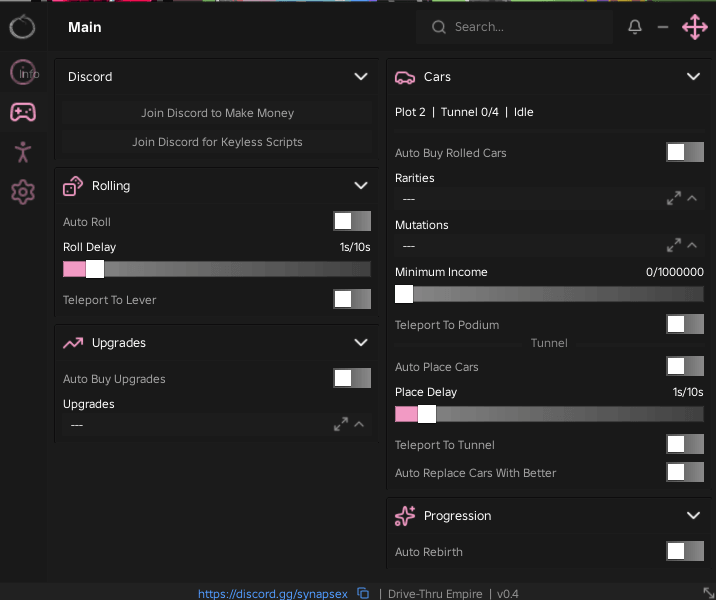Viewport: 716px width, 600px height.
Task: Collapse the Progression section chevron
Action: pos(693,516)
